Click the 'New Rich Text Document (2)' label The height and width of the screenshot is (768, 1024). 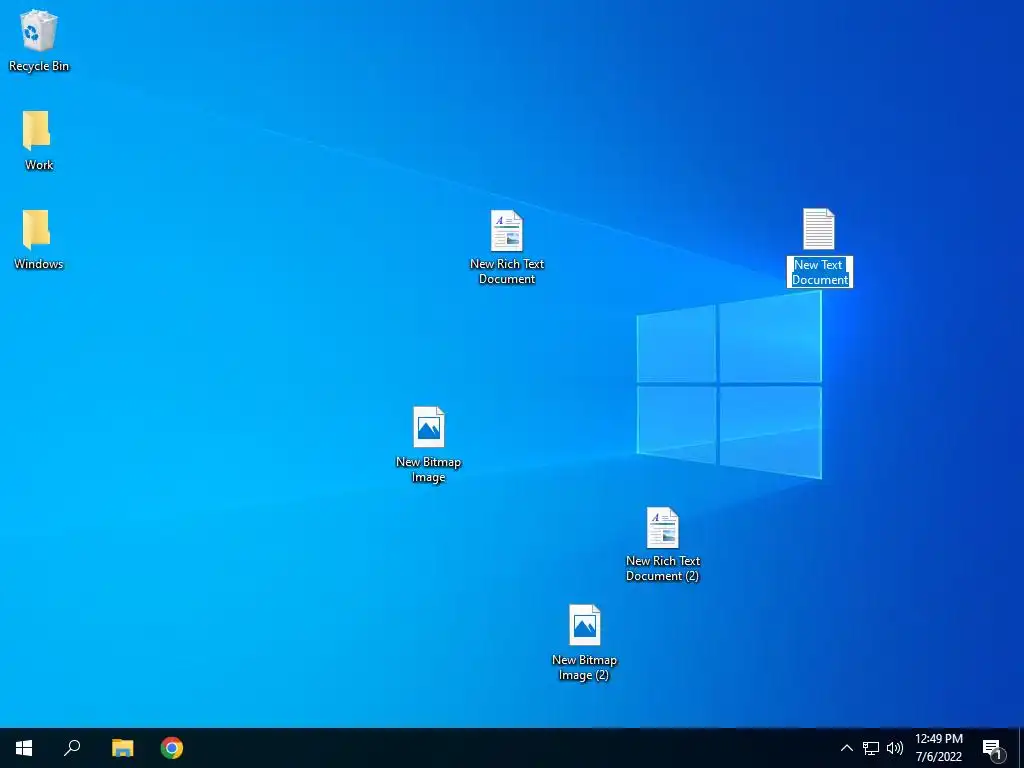point(662,568)
